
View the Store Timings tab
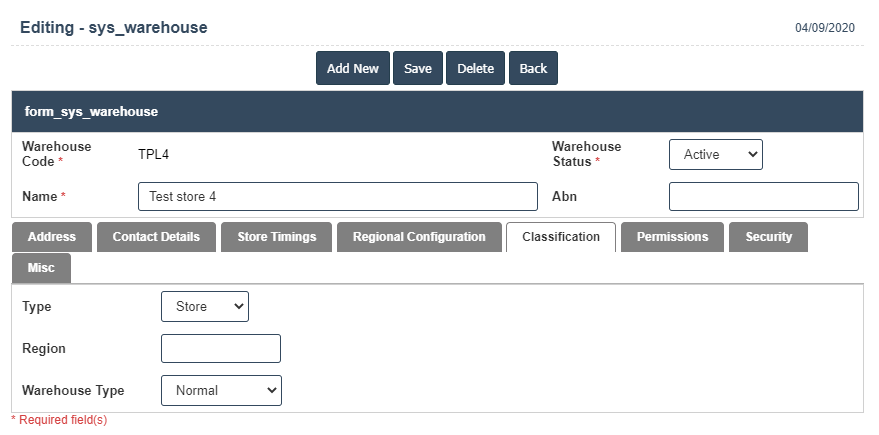276,237
